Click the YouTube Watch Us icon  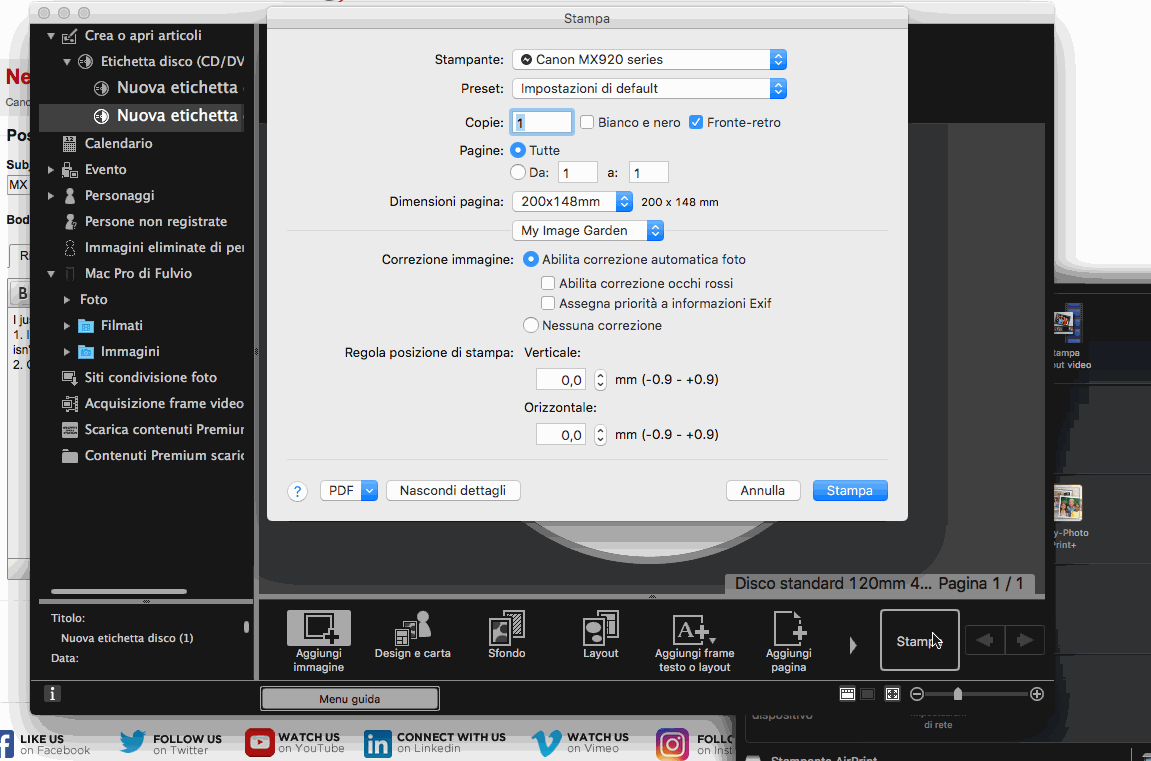coord(259,743)
